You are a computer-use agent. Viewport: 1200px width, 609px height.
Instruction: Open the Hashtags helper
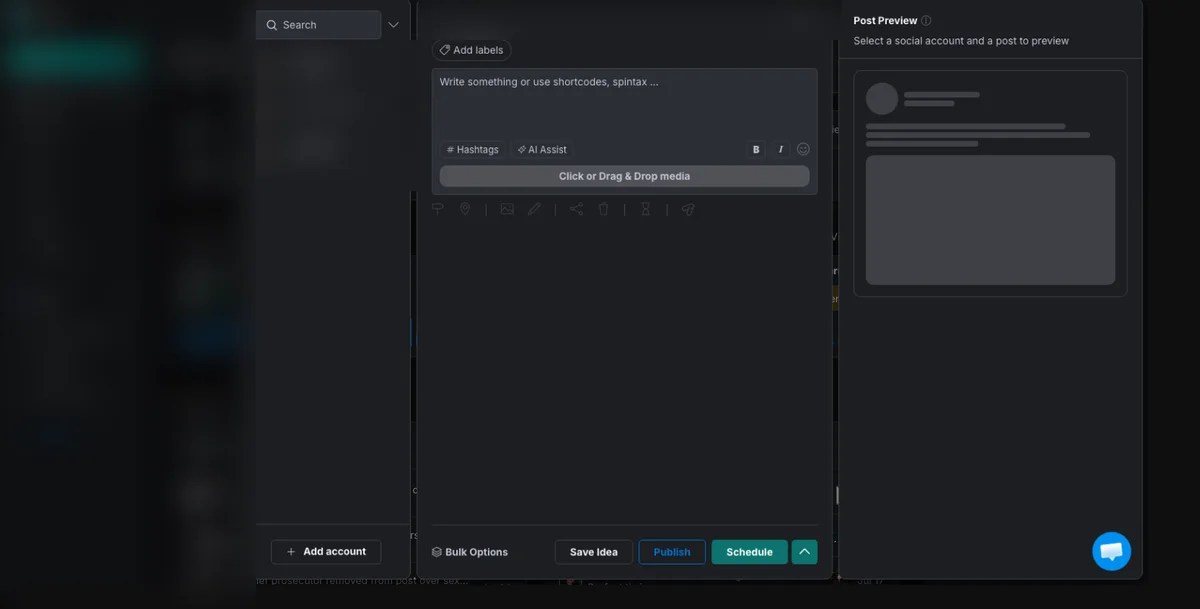tap(472, 149)
